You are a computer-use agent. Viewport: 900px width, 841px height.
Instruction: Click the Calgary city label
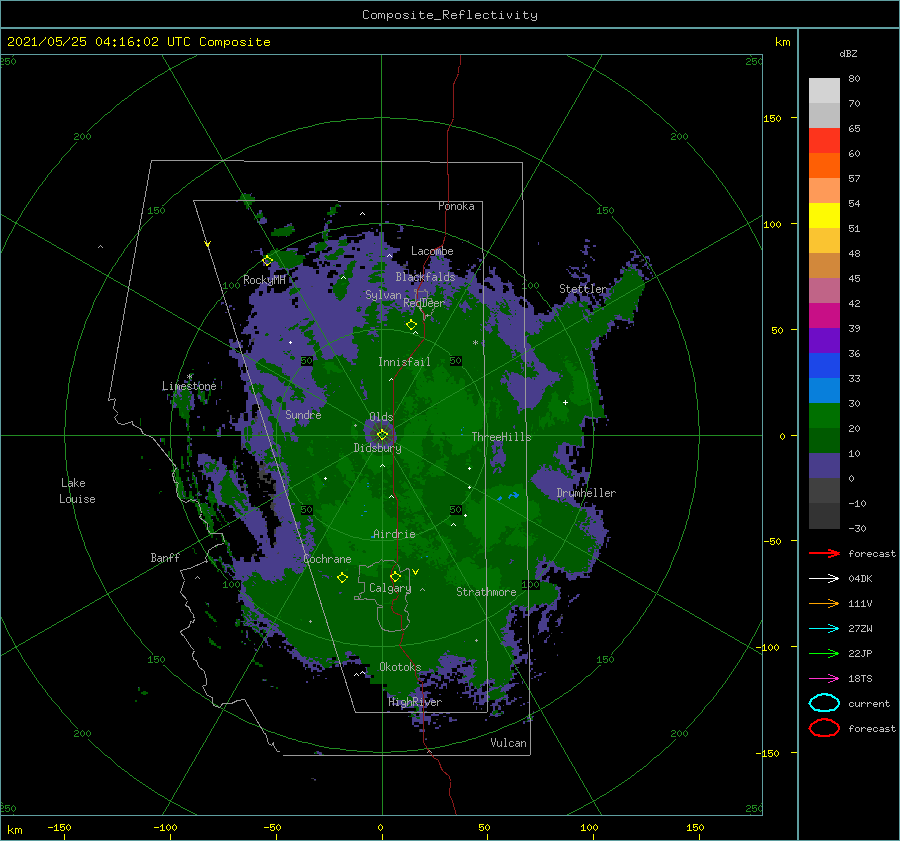(x=390, y=588)
